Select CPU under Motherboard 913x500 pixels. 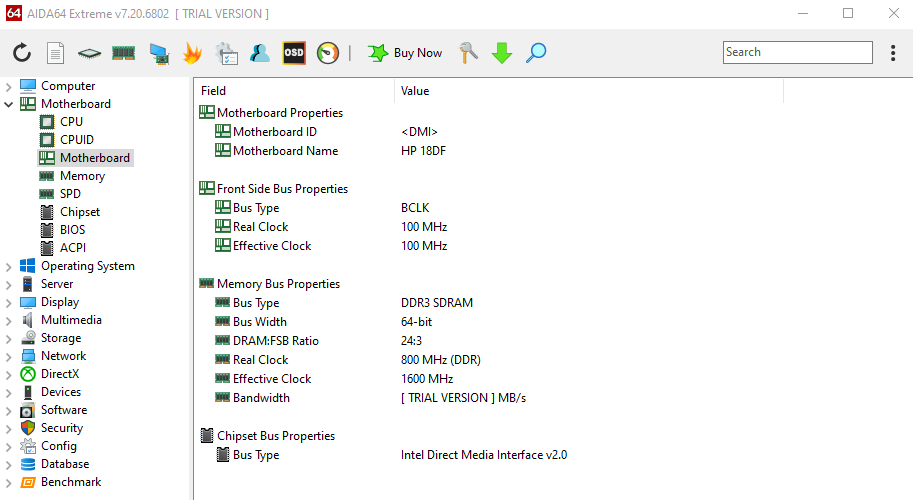click(x=71, y=122)
